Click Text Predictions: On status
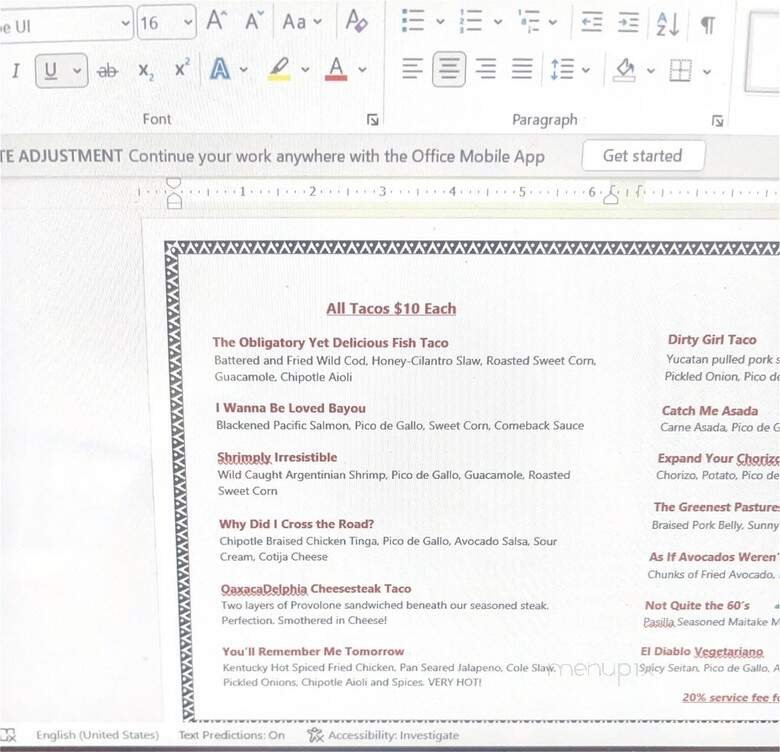The width and height of the screenshot is (780, 752). [x=232, y=735]
